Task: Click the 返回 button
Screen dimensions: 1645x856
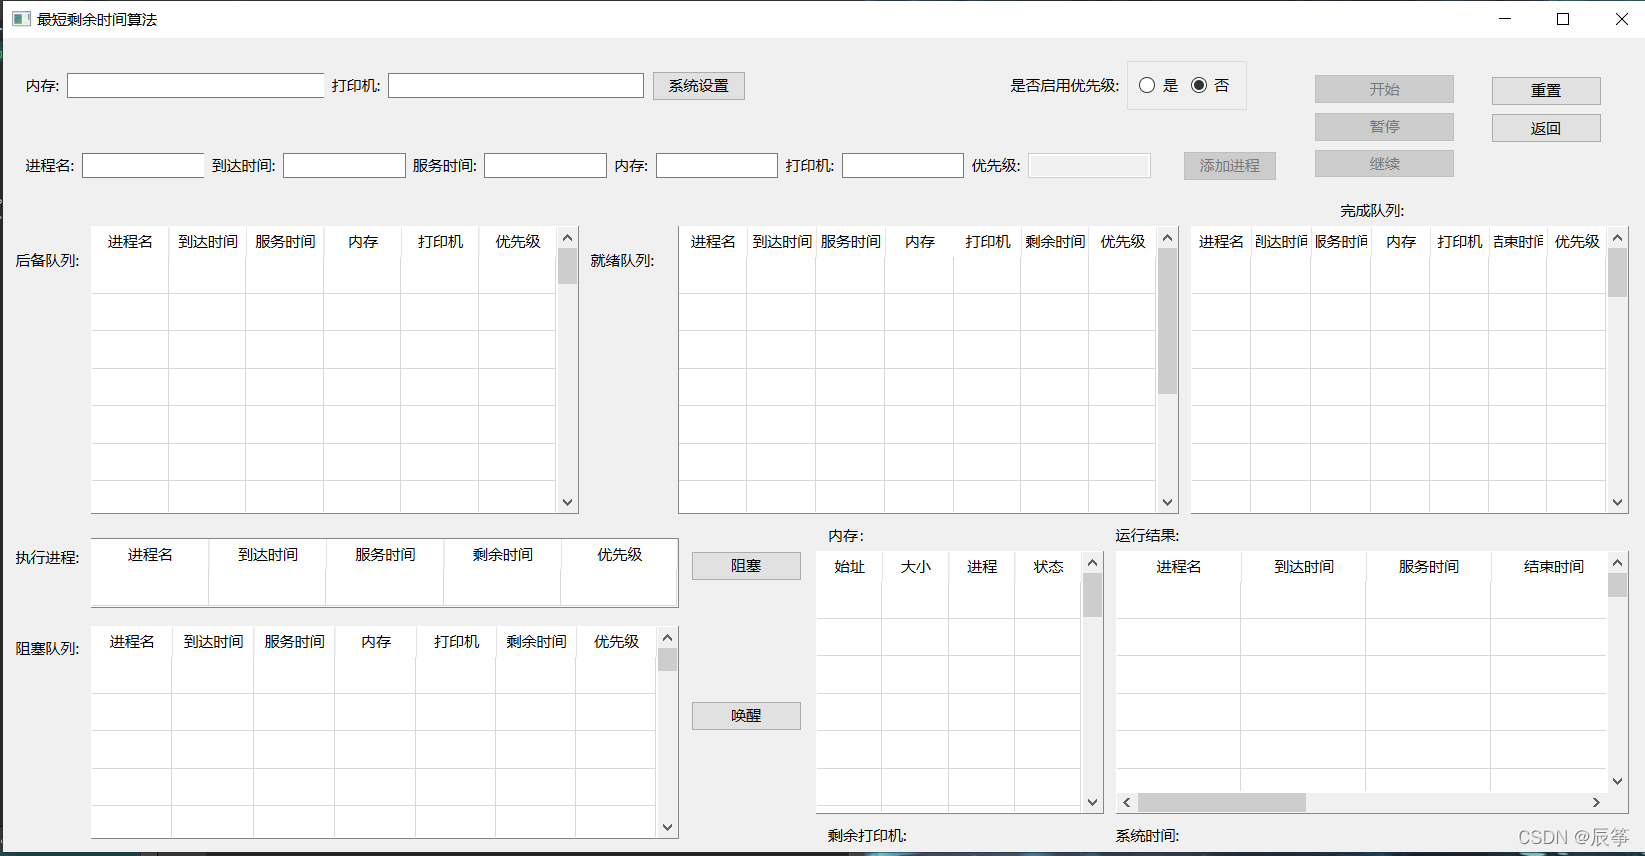Action: [x=1546, y=128]
